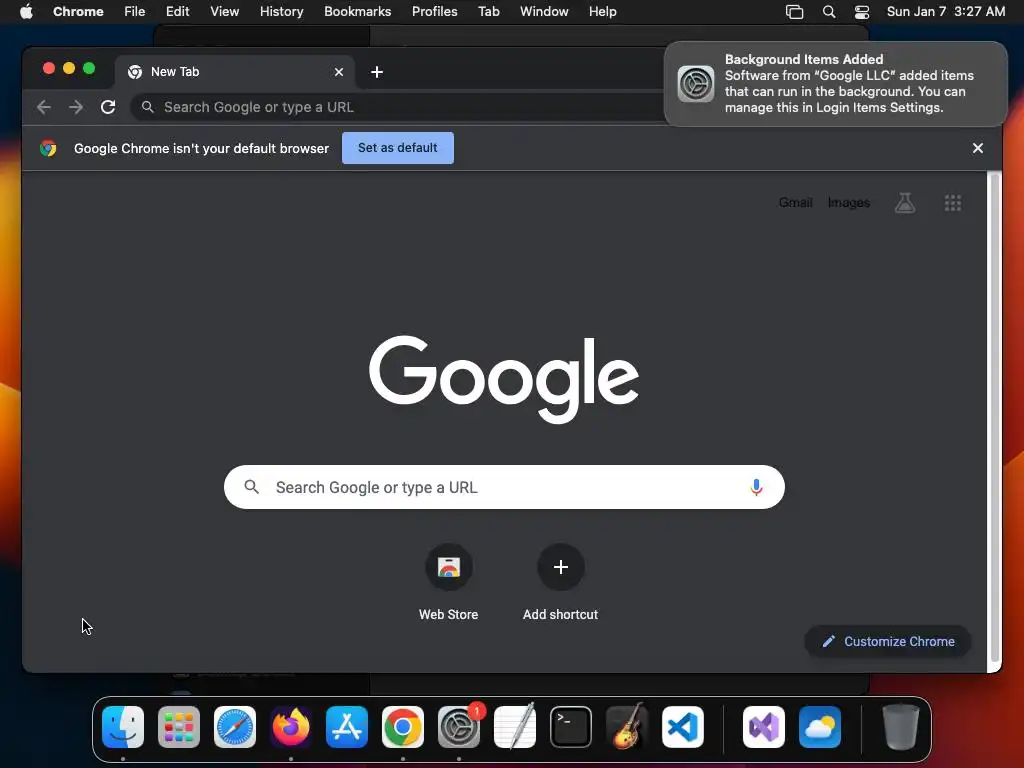Open the View menu

[x=225, y=12]
